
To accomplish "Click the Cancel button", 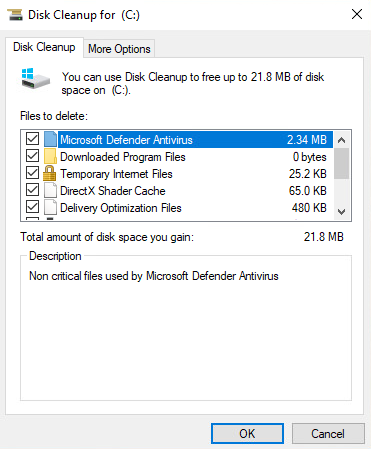I will click(328, 433).
